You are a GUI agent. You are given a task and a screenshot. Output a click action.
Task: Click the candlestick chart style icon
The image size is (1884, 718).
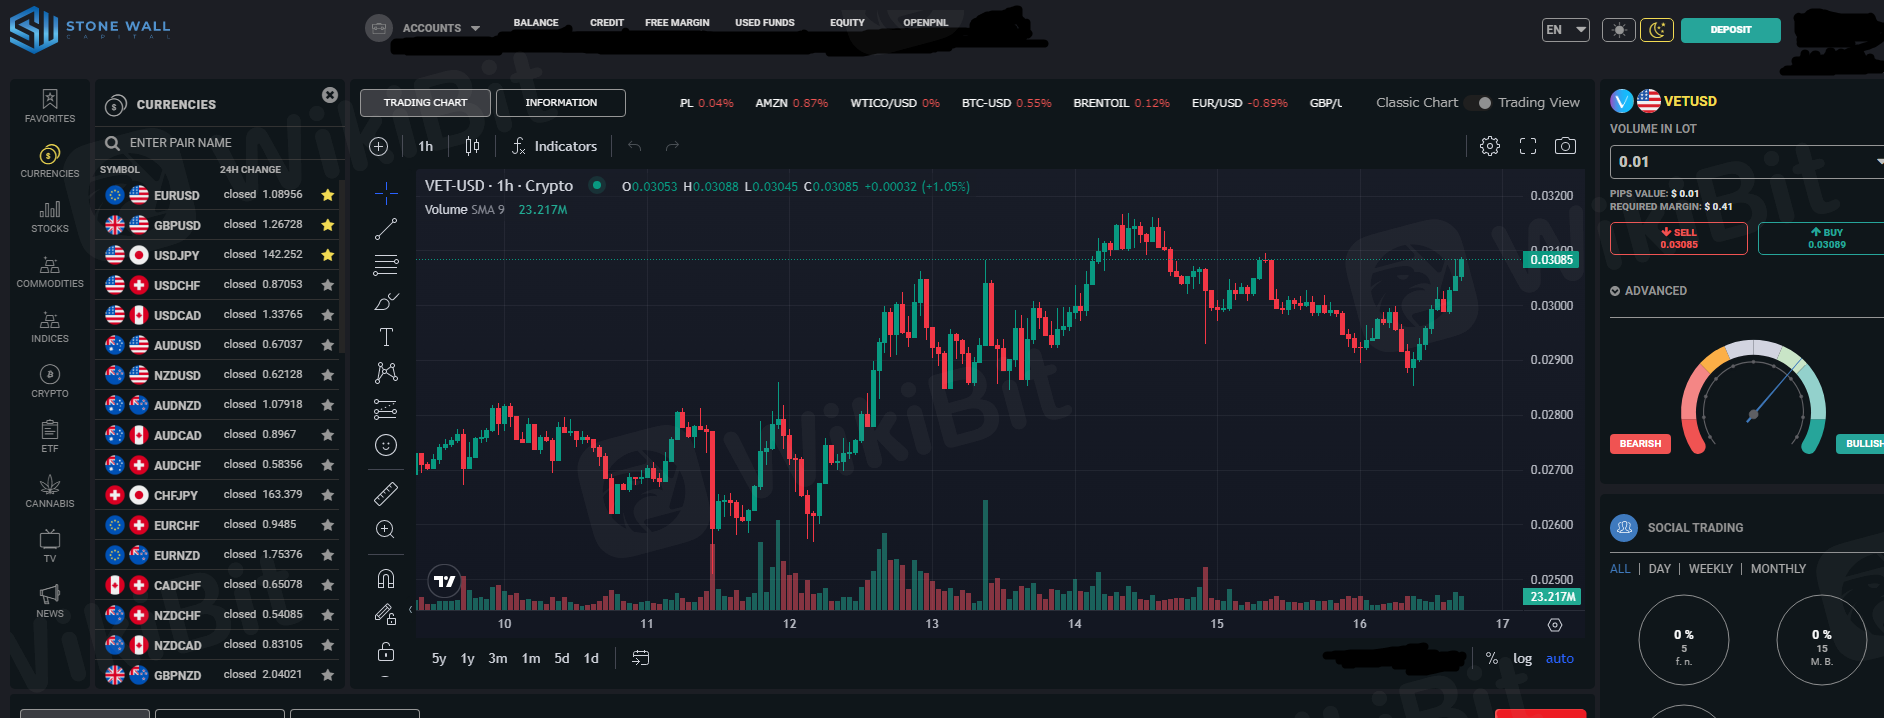coord(472,146)
